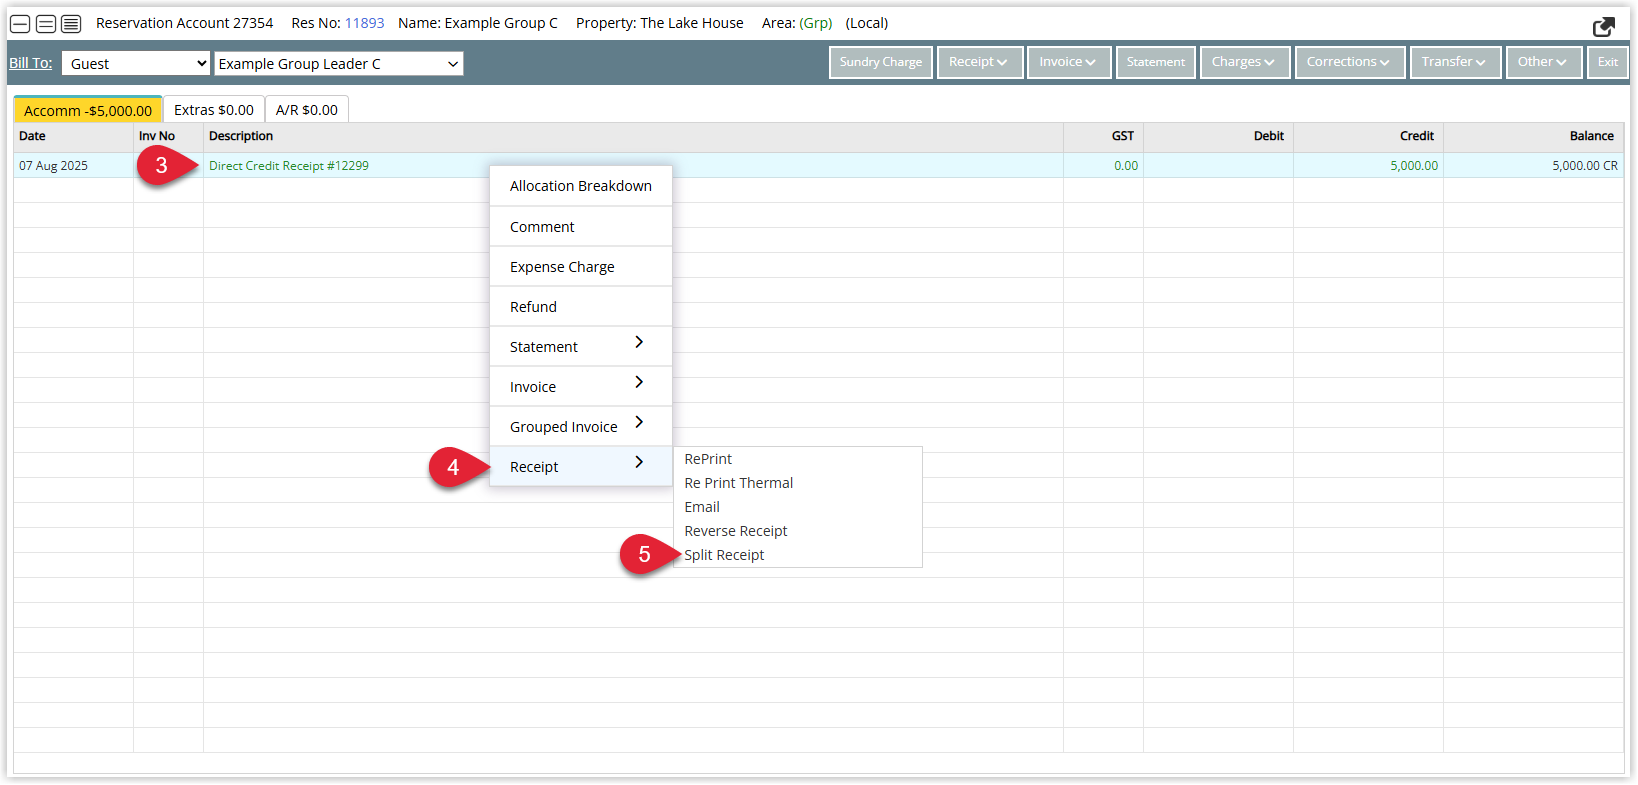Select Direct Credit Receipt #12299 row
Image resolution: width=1638 pixels, height=785 pixels.
[x=818, y=166]
